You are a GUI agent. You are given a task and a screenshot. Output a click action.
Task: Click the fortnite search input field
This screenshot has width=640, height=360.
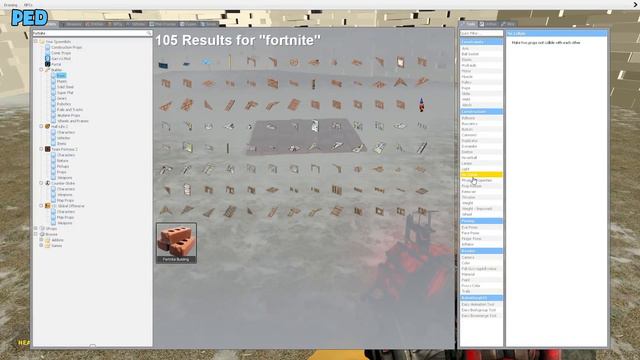pyautogui.click(x=92, y=33)
